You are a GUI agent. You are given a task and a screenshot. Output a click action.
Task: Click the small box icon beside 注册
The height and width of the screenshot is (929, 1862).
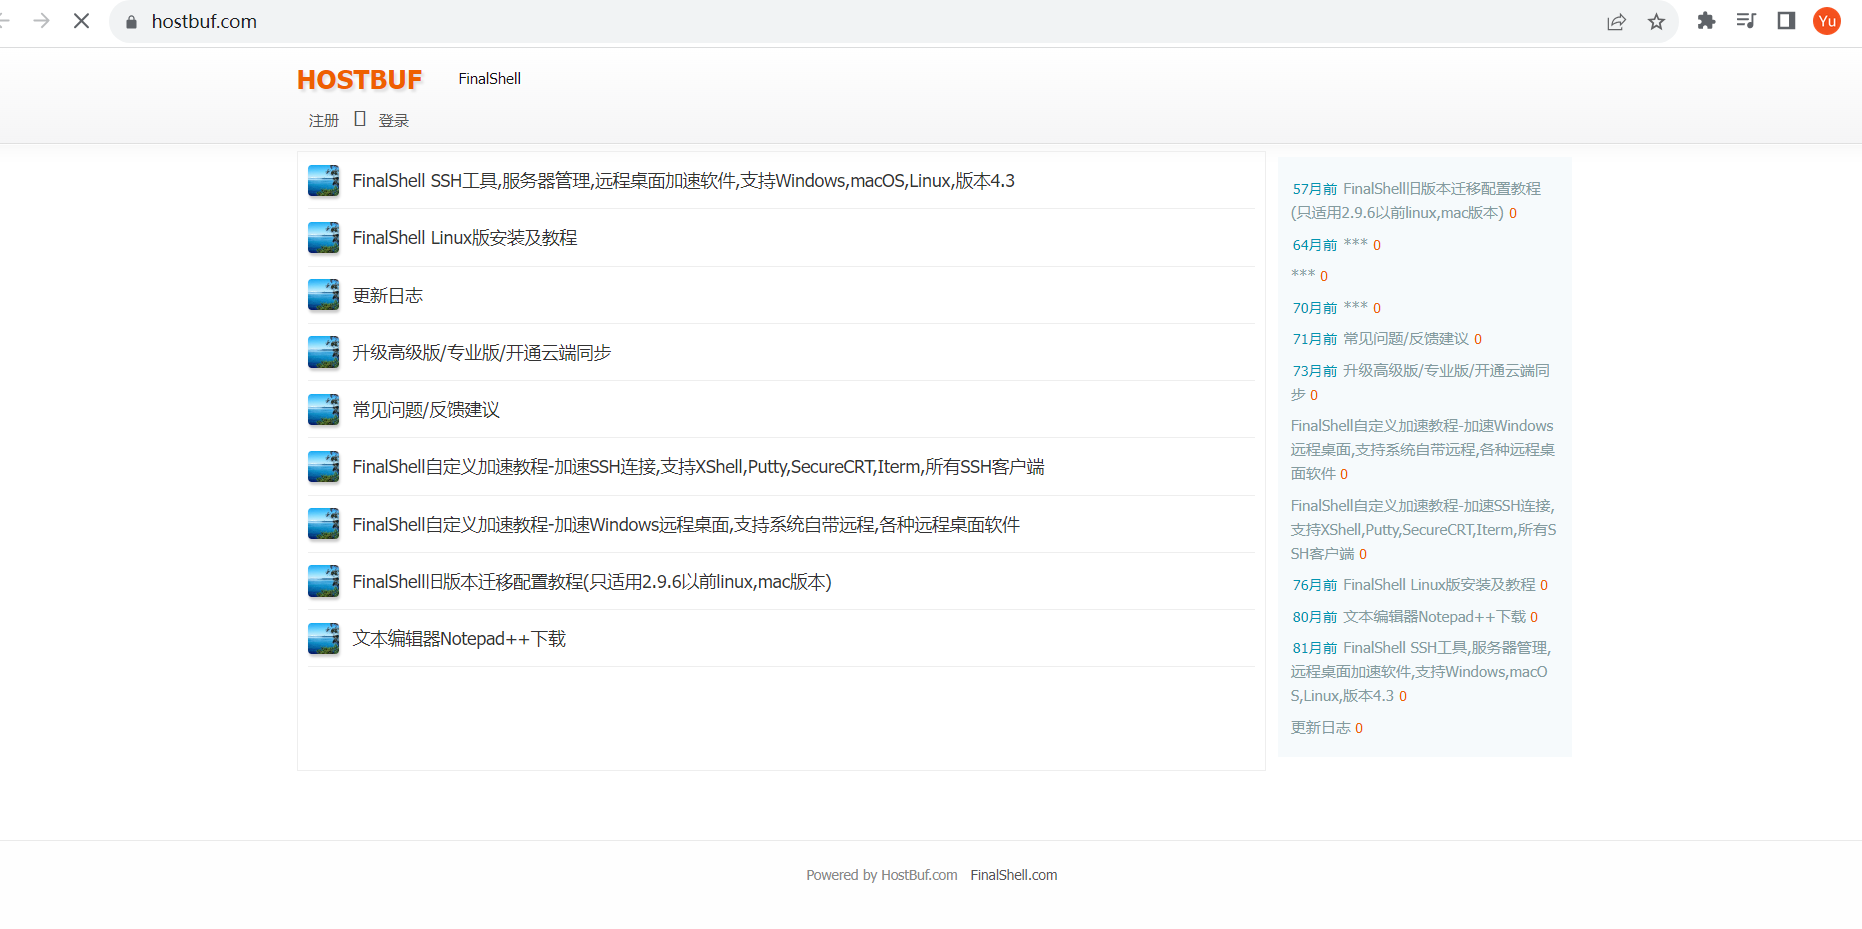(360, 119)
